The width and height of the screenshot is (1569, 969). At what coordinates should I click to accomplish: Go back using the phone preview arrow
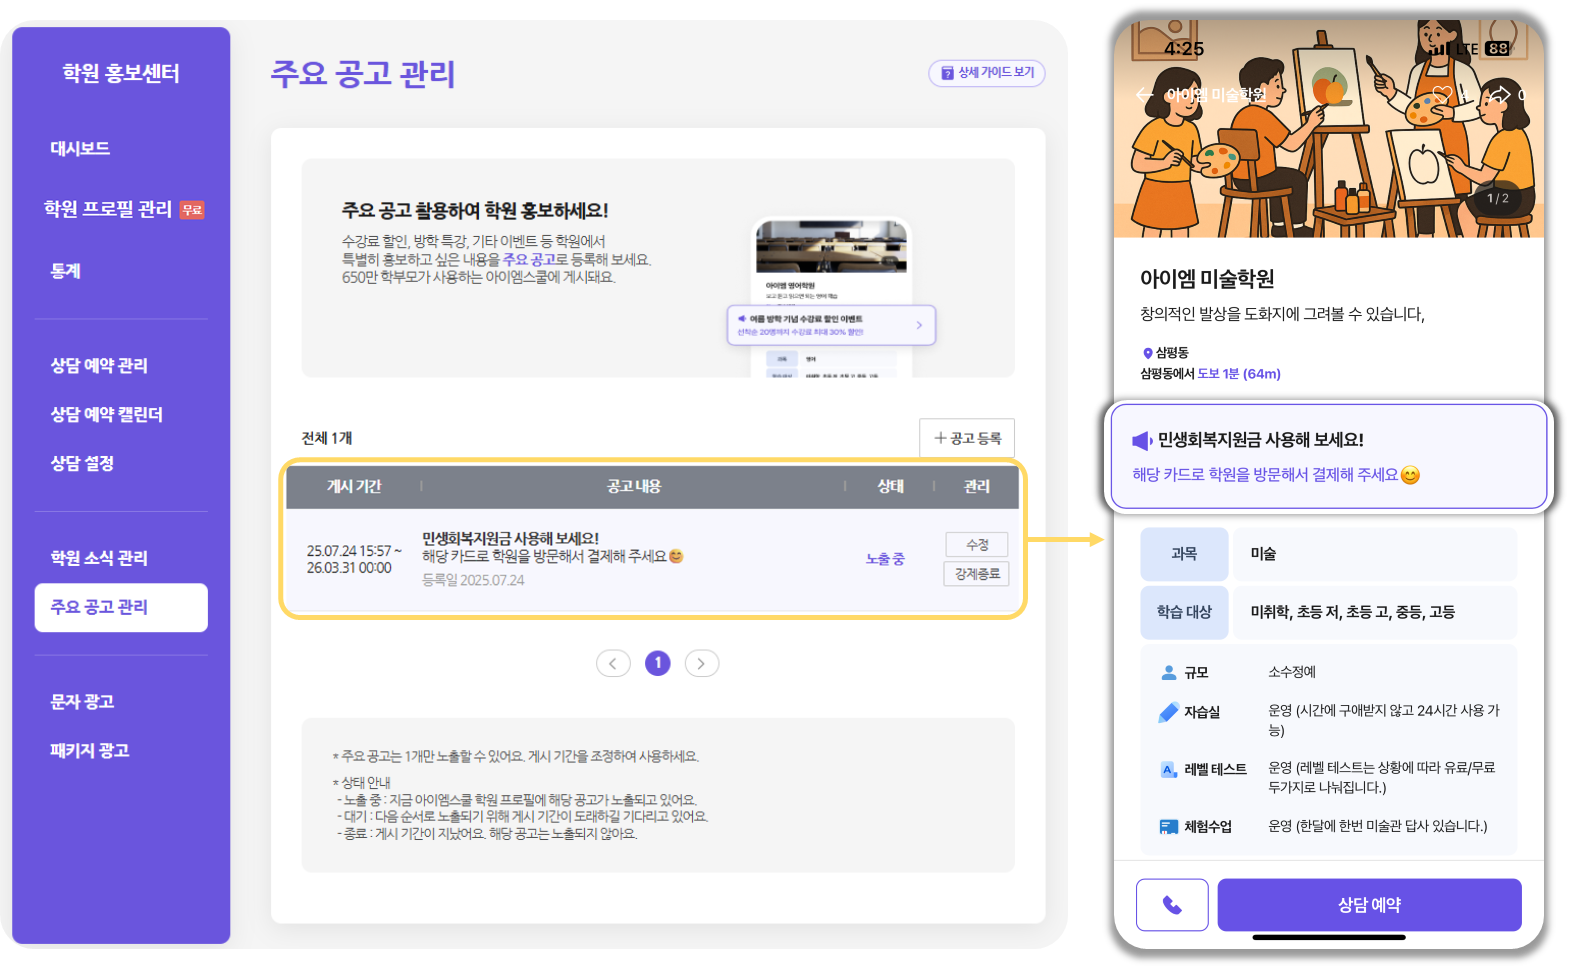point(1144,94)
